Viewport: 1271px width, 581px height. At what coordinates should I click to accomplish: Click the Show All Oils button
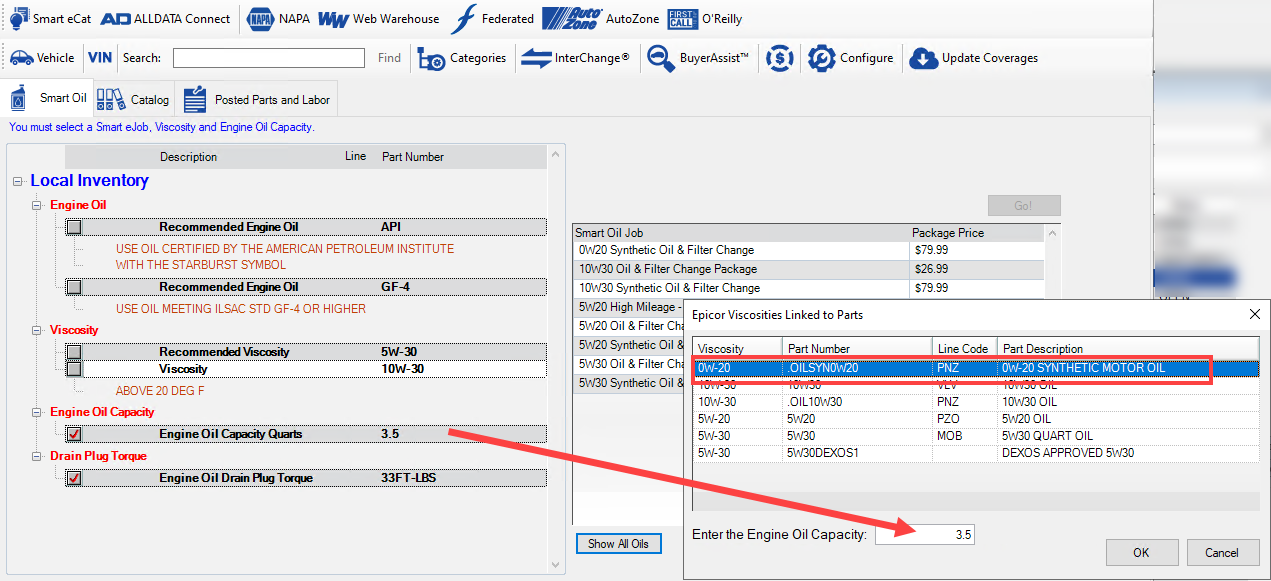618,544
